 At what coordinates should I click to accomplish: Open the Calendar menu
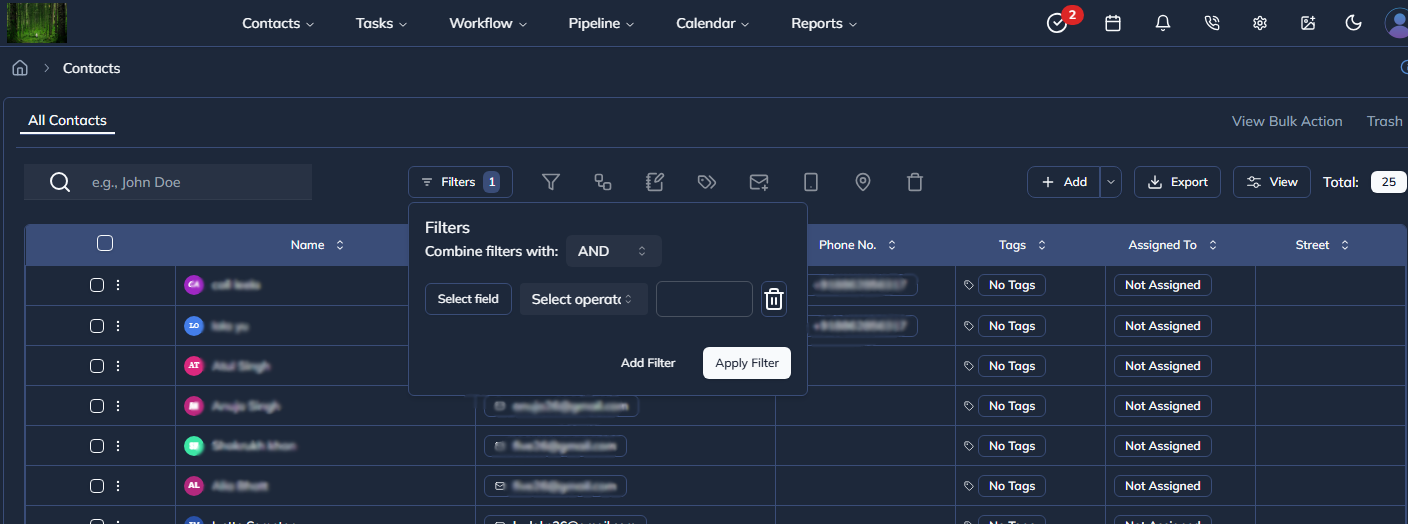[x=713, y=23]
